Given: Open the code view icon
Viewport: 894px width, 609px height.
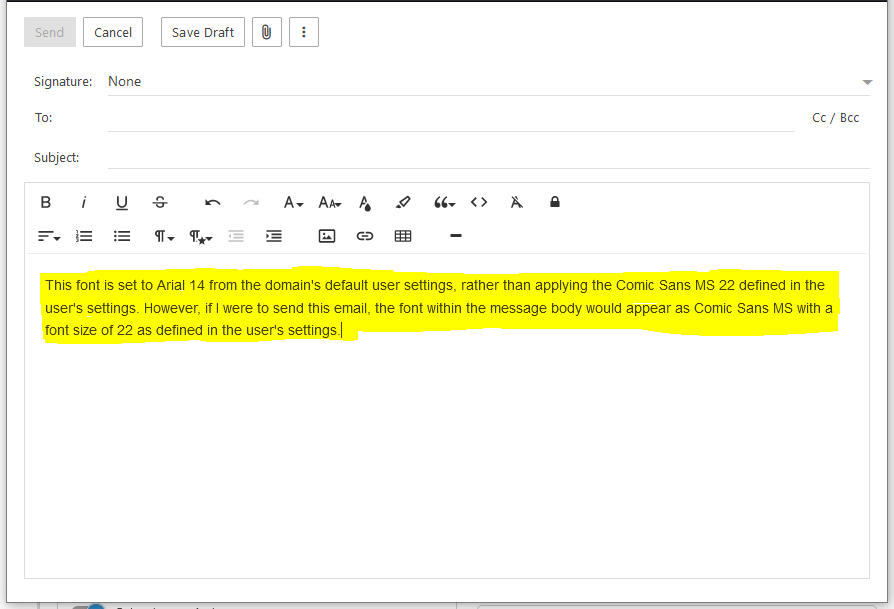Looking at the screenshot, I should (x=479, y=202).
